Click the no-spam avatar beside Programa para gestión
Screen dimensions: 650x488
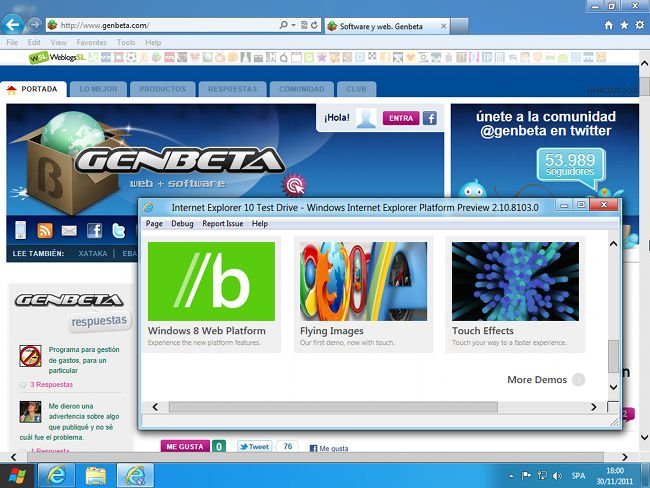(x=30, y=356)
